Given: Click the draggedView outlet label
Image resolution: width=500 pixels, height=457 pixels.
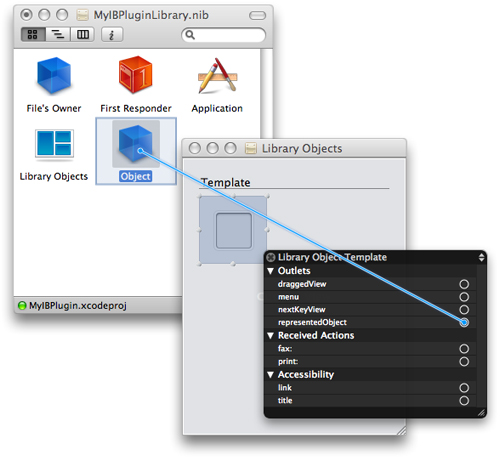Looking at the screenshot, I should click(x=302, y=284).
